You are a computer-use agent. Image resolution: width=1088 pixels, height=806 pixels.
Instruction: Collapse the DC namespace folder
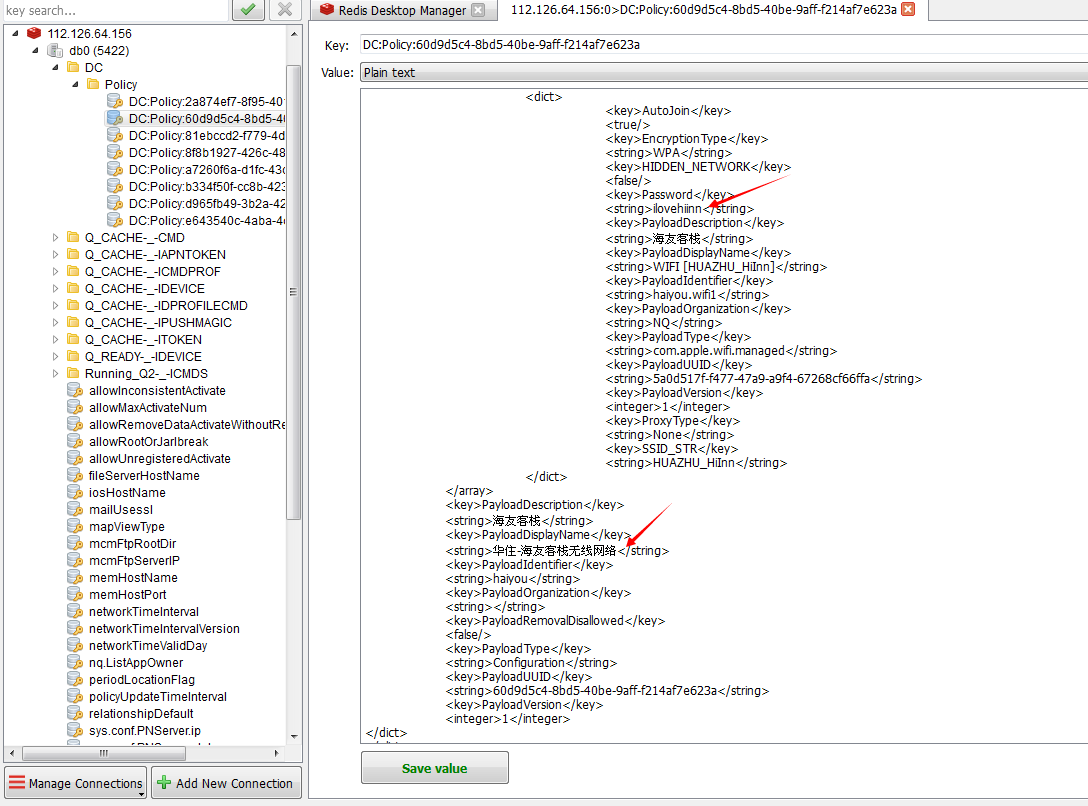(55, 67)
